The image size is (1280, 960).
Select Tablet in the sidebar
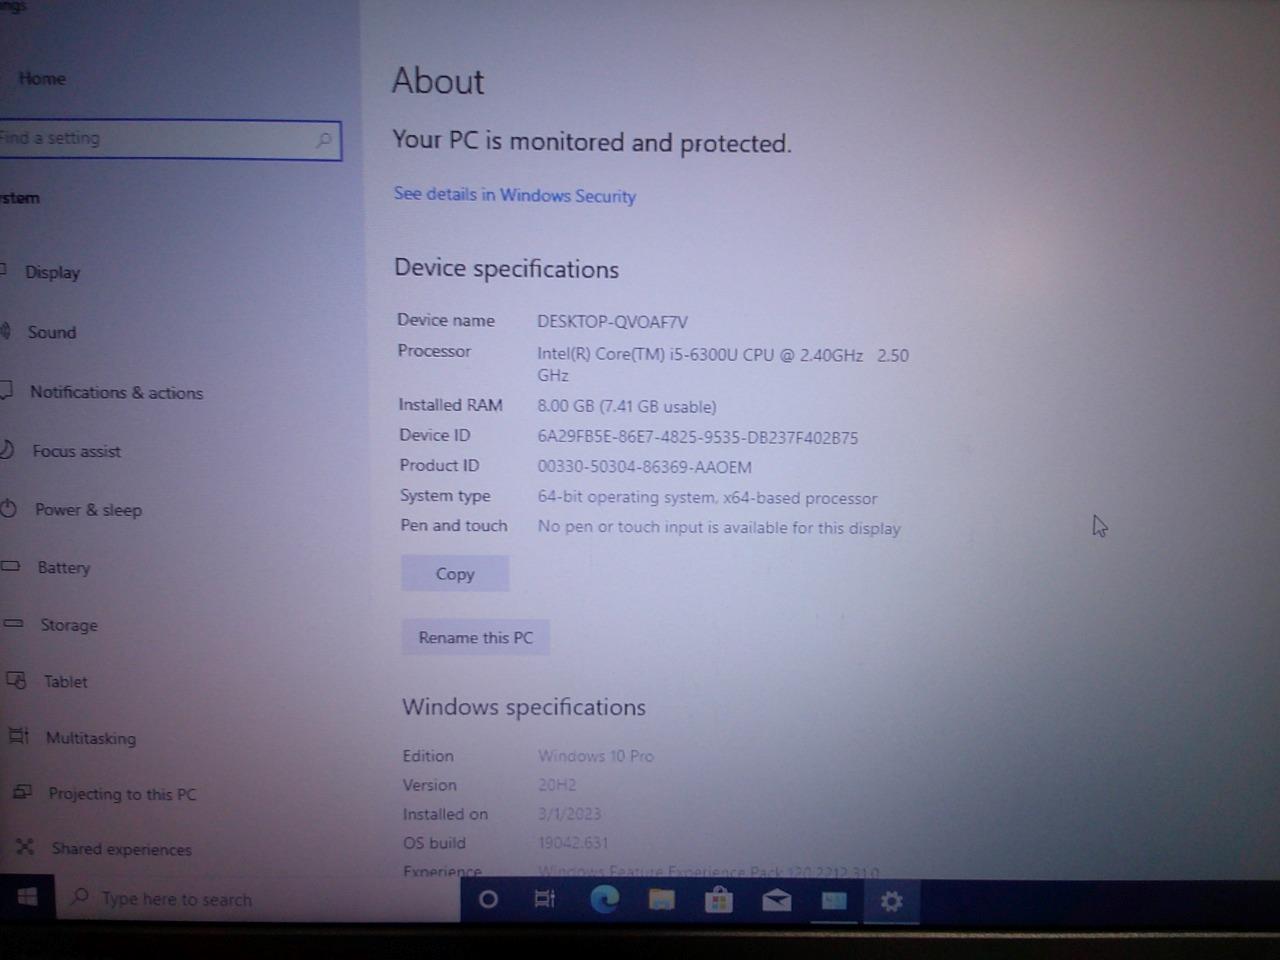tap(66, 682)
